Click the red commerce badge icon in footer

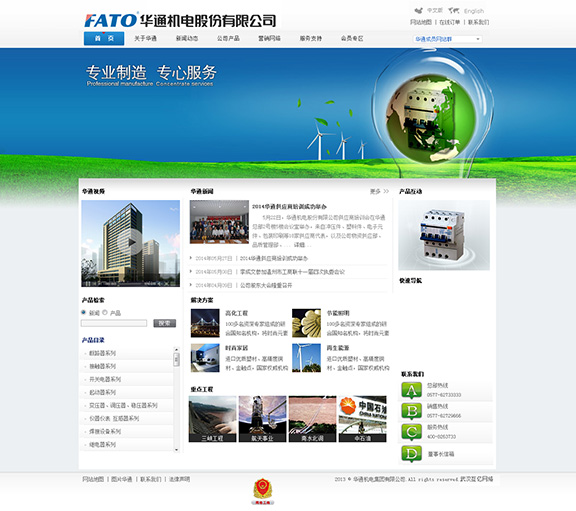262,491
